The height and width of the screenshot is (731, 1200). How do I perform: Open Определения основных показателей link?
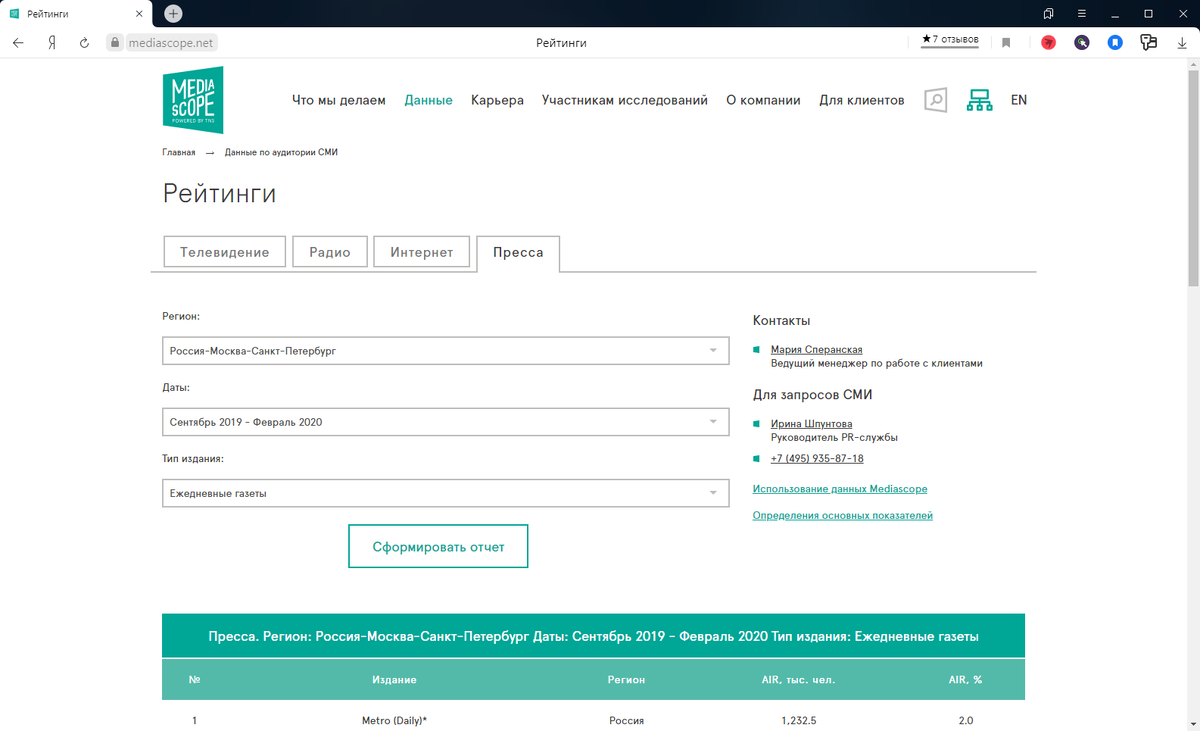(842, 516)
